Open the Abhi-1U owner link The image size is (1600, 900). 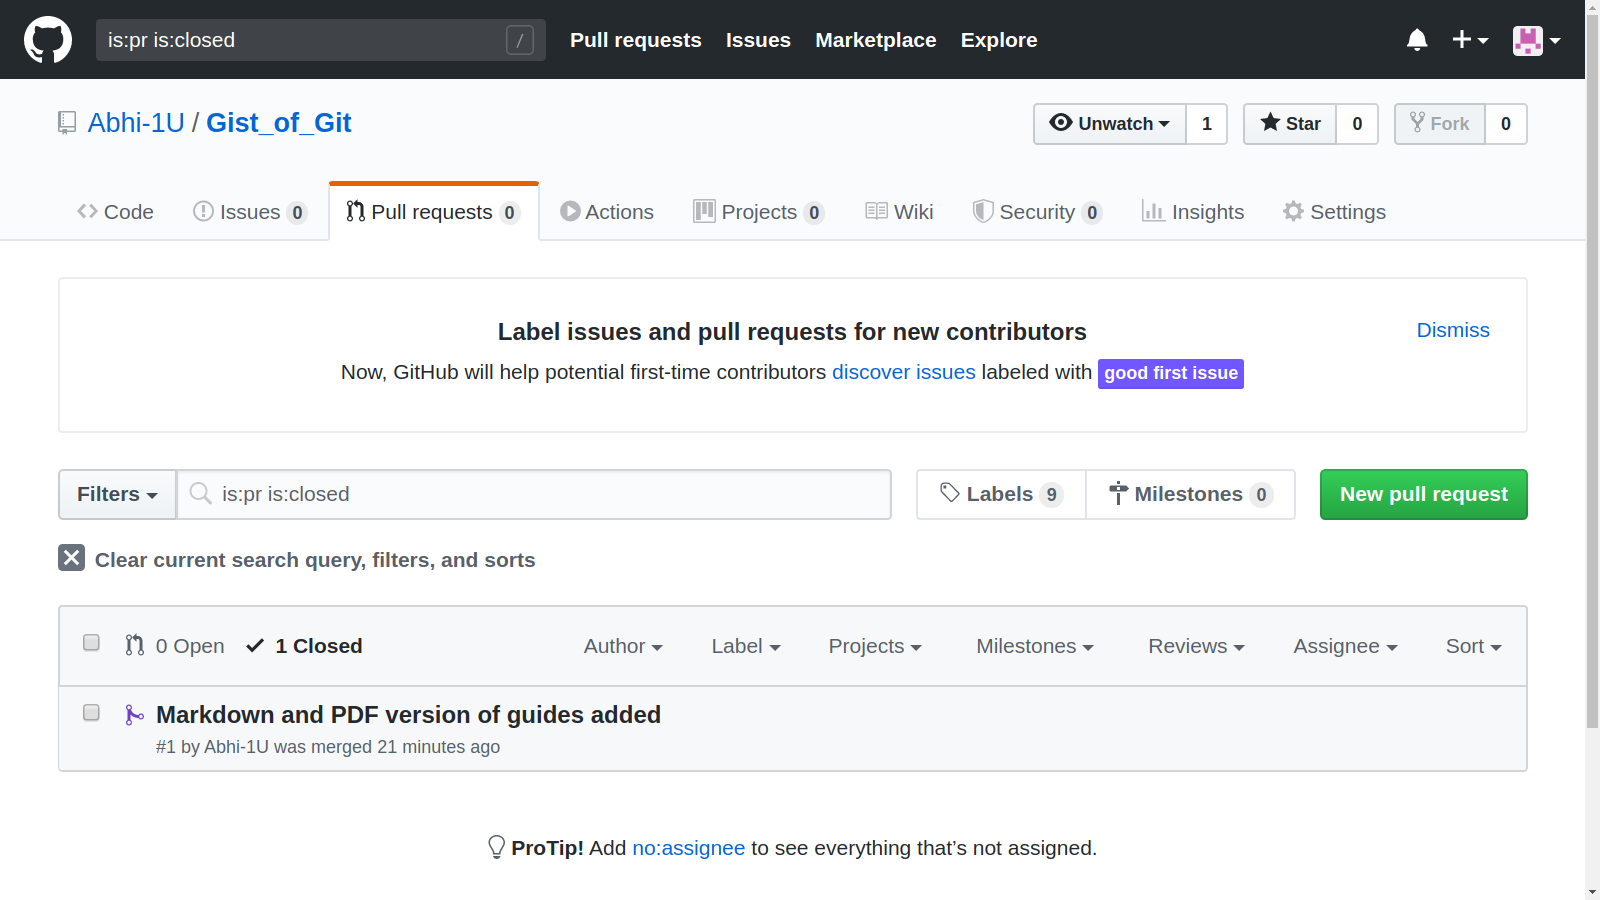(136, 123)
